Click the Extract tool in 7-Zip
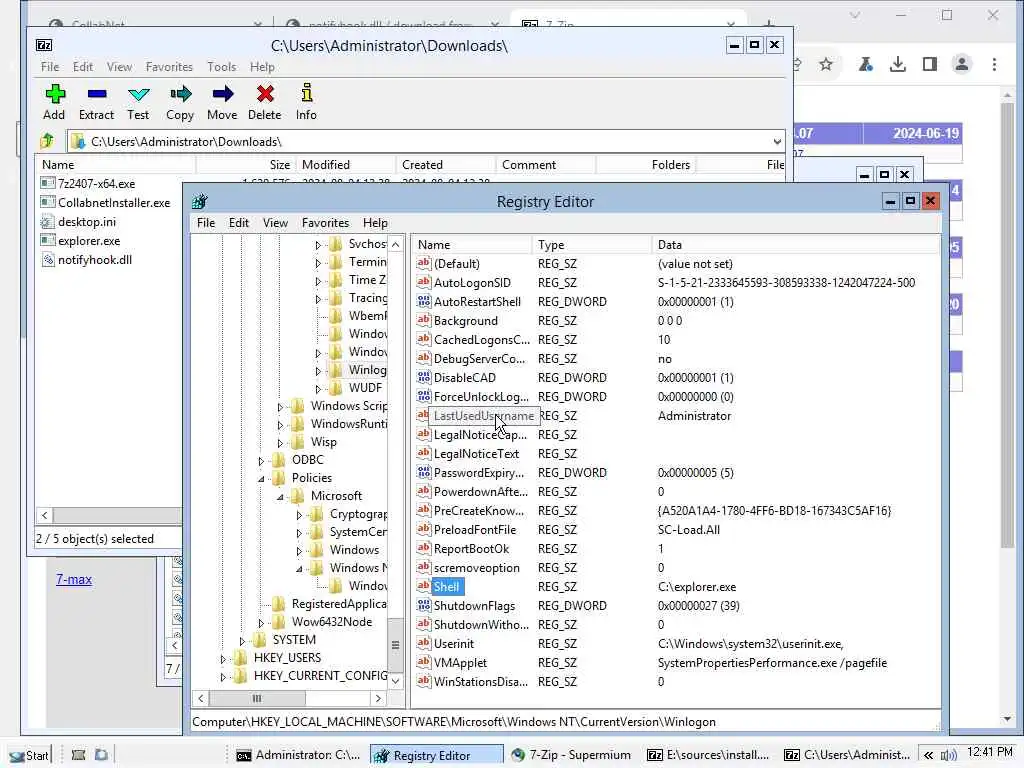The width and height of the screenshot is (1024, 768). 96,102
